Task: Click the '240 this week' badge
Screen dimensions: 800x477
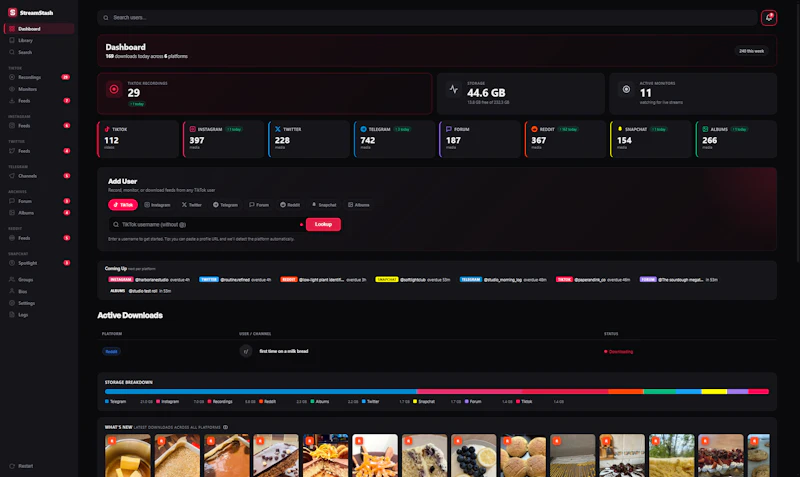Action: 751,51
